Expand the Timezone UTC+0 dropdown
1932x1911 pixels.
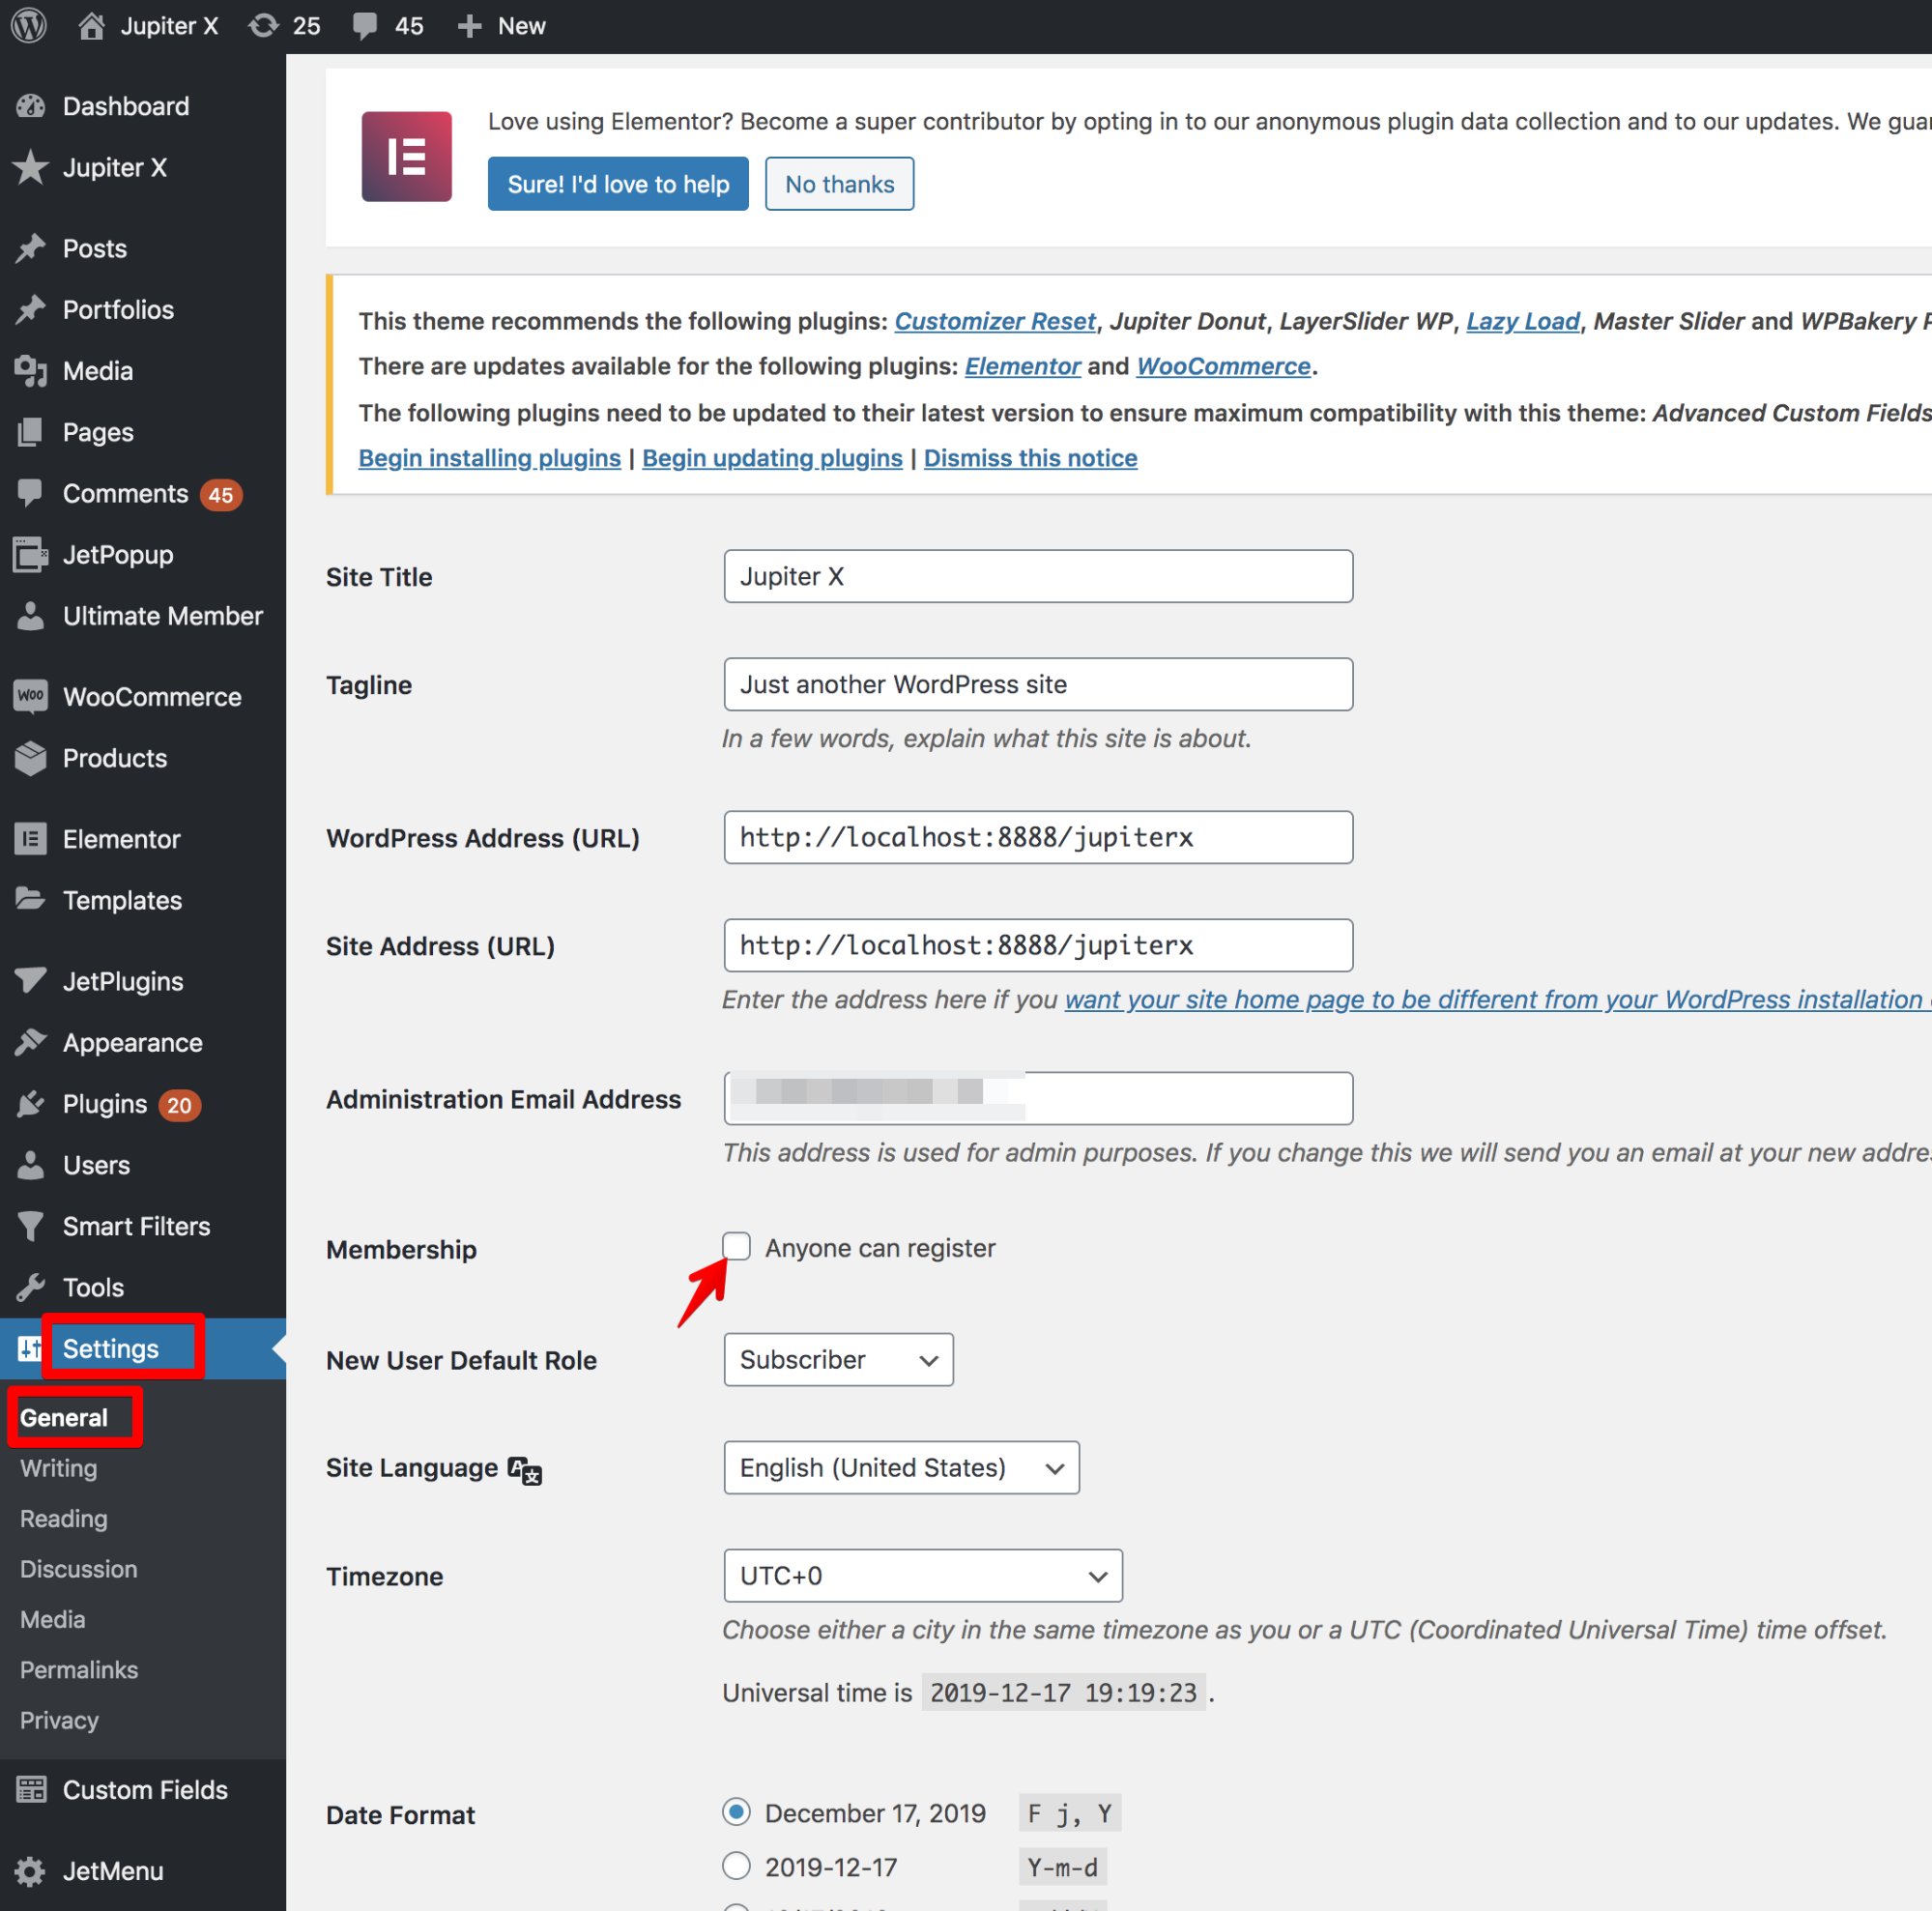pos(922,1575)
